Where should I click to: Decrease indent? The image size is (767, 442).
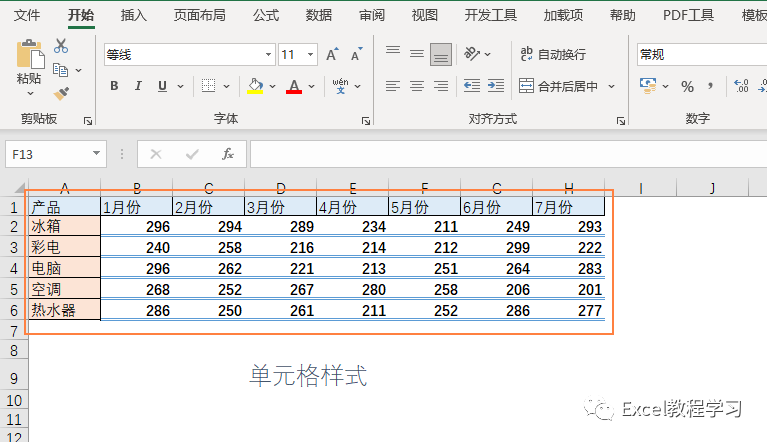472,86
